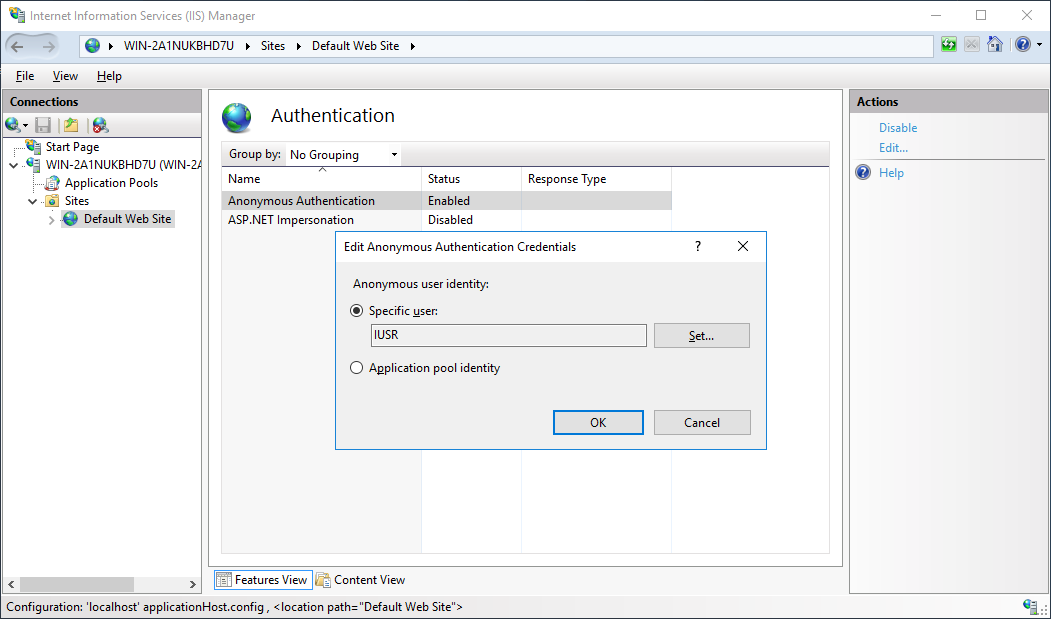
Task: Click the Create New Connection globe icon
Action: pos(13,125)
